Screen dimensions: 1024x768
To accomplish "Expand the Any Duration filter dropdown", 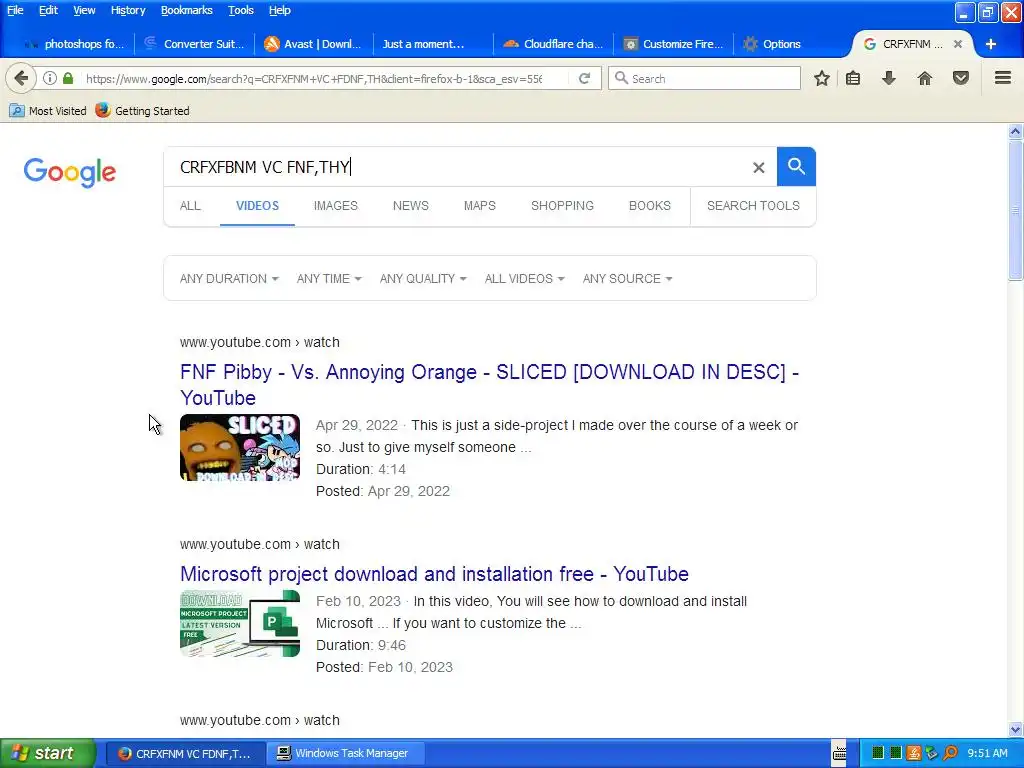I will [229, 279].
